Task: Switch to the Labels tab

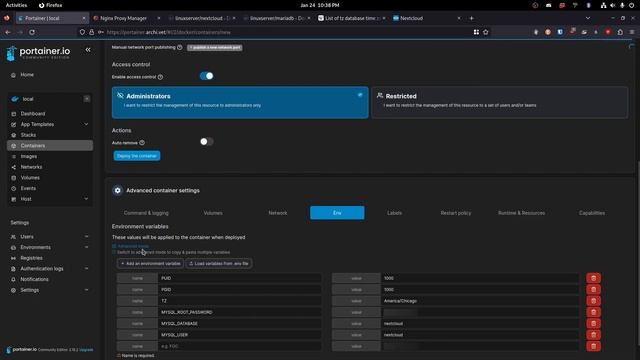Action: click(x=394, y=213)
